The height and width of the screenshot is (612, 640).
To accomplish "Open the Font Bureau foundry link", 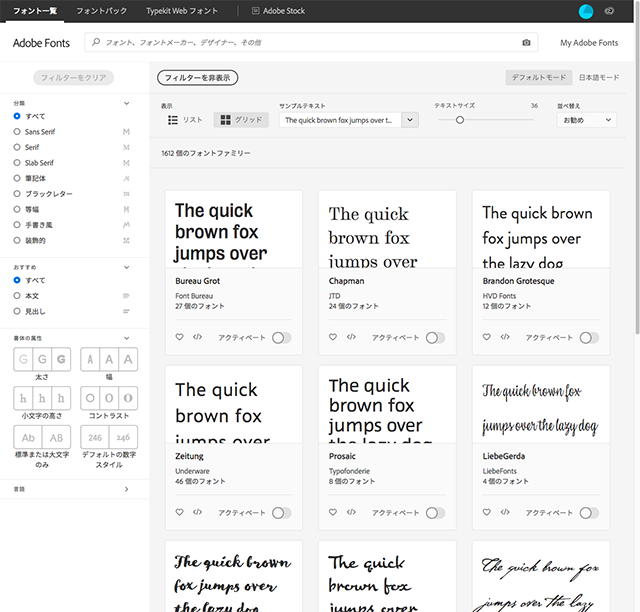I will [x=194, y=296].
